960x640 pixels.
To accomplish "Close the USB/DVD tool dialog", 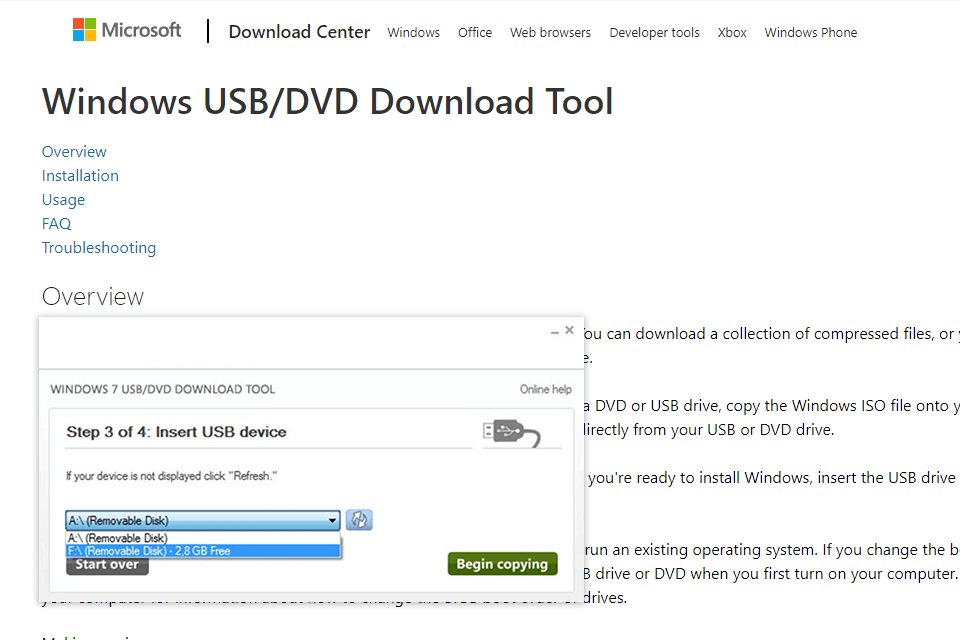I will click(x=569, y=330).
